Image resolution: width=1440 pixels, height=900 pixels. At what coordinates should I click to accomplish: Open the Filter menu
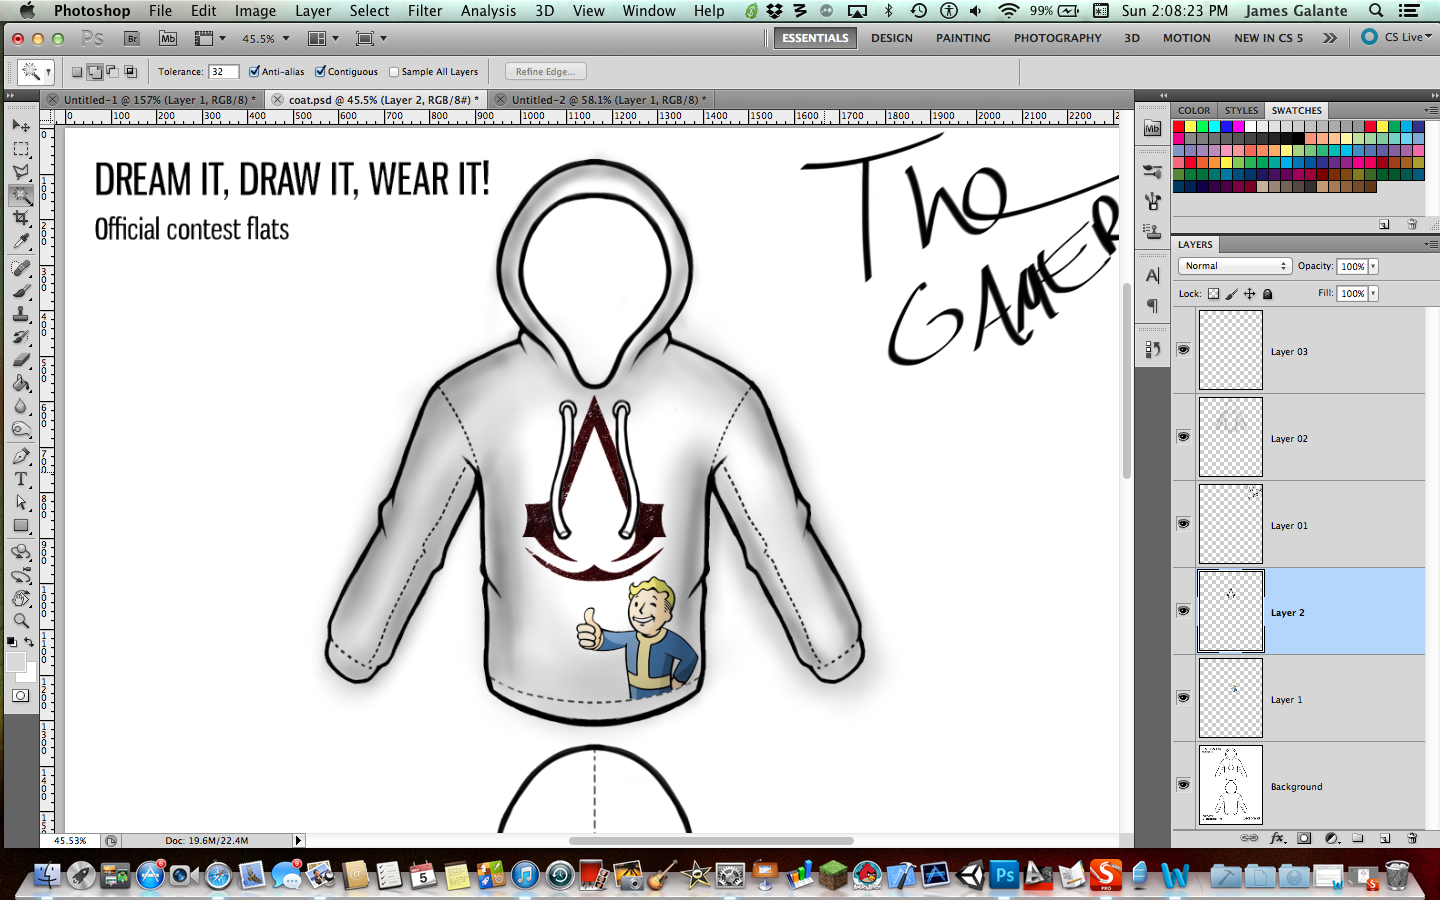coord(425,10)
